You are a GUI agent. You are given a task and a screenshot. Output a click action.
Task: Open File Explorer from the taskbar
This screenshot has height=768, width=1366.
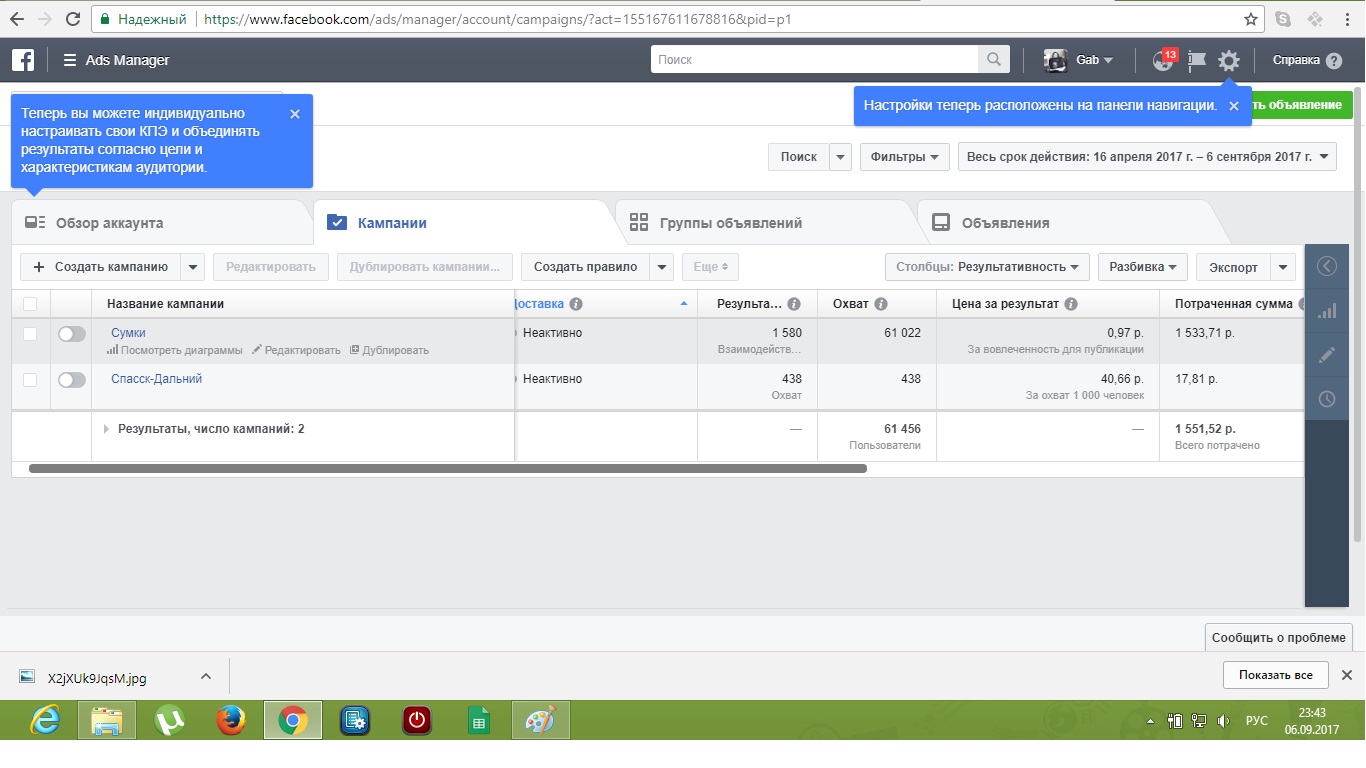pos(107,720)
